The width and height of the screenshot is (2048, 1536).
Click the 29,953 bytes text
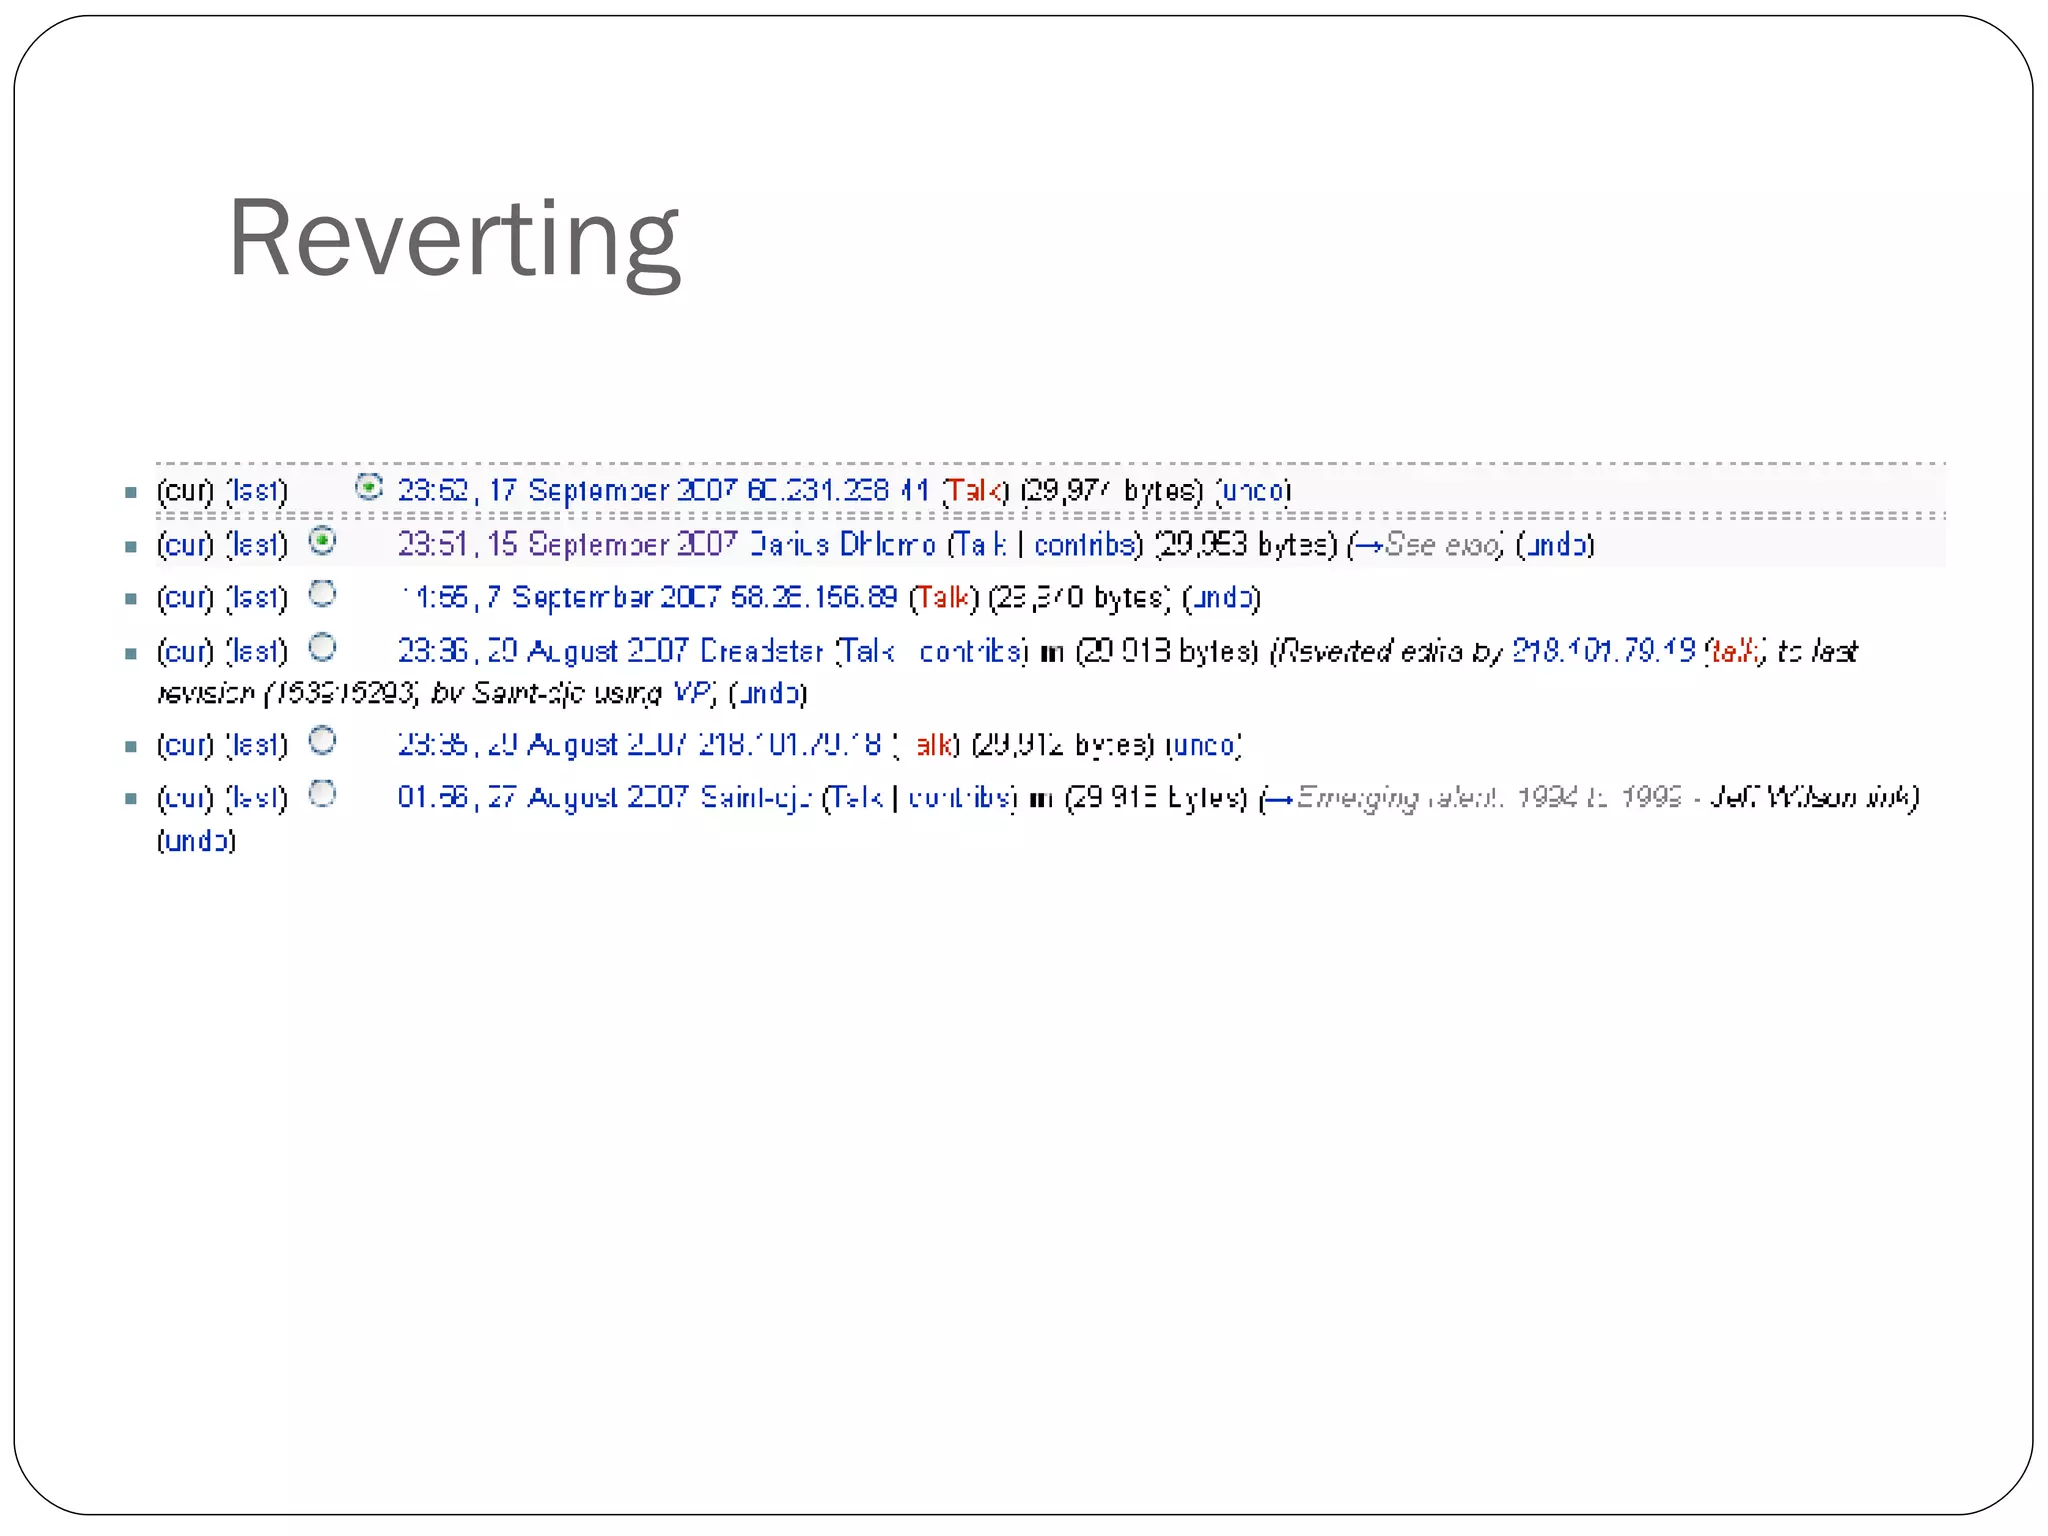pyautogui.click(x=1246, y=544)
